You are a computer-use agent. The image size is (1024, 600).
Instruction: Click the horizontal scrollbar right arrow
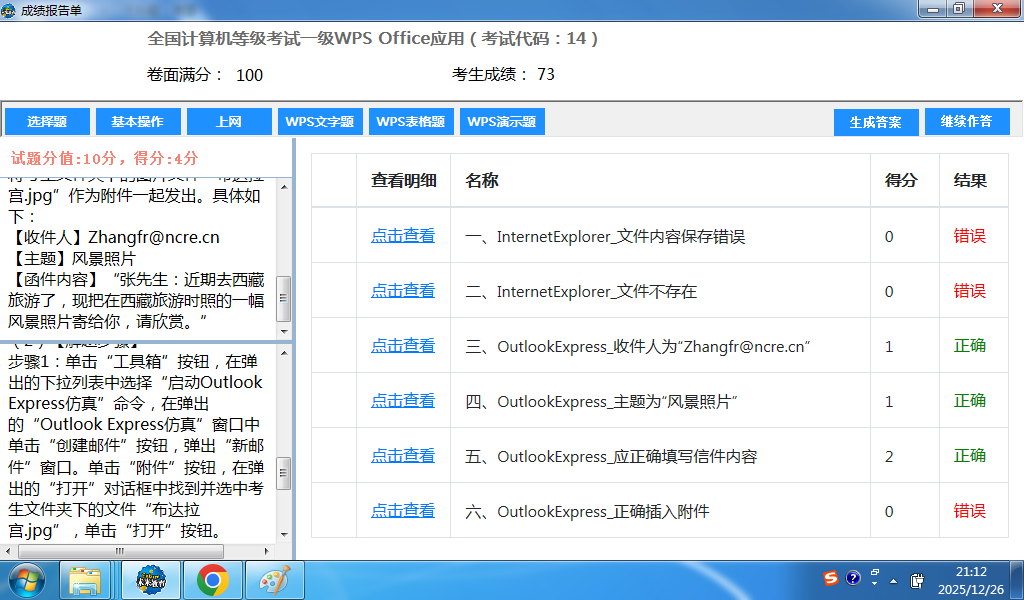(x=267, y=551)
